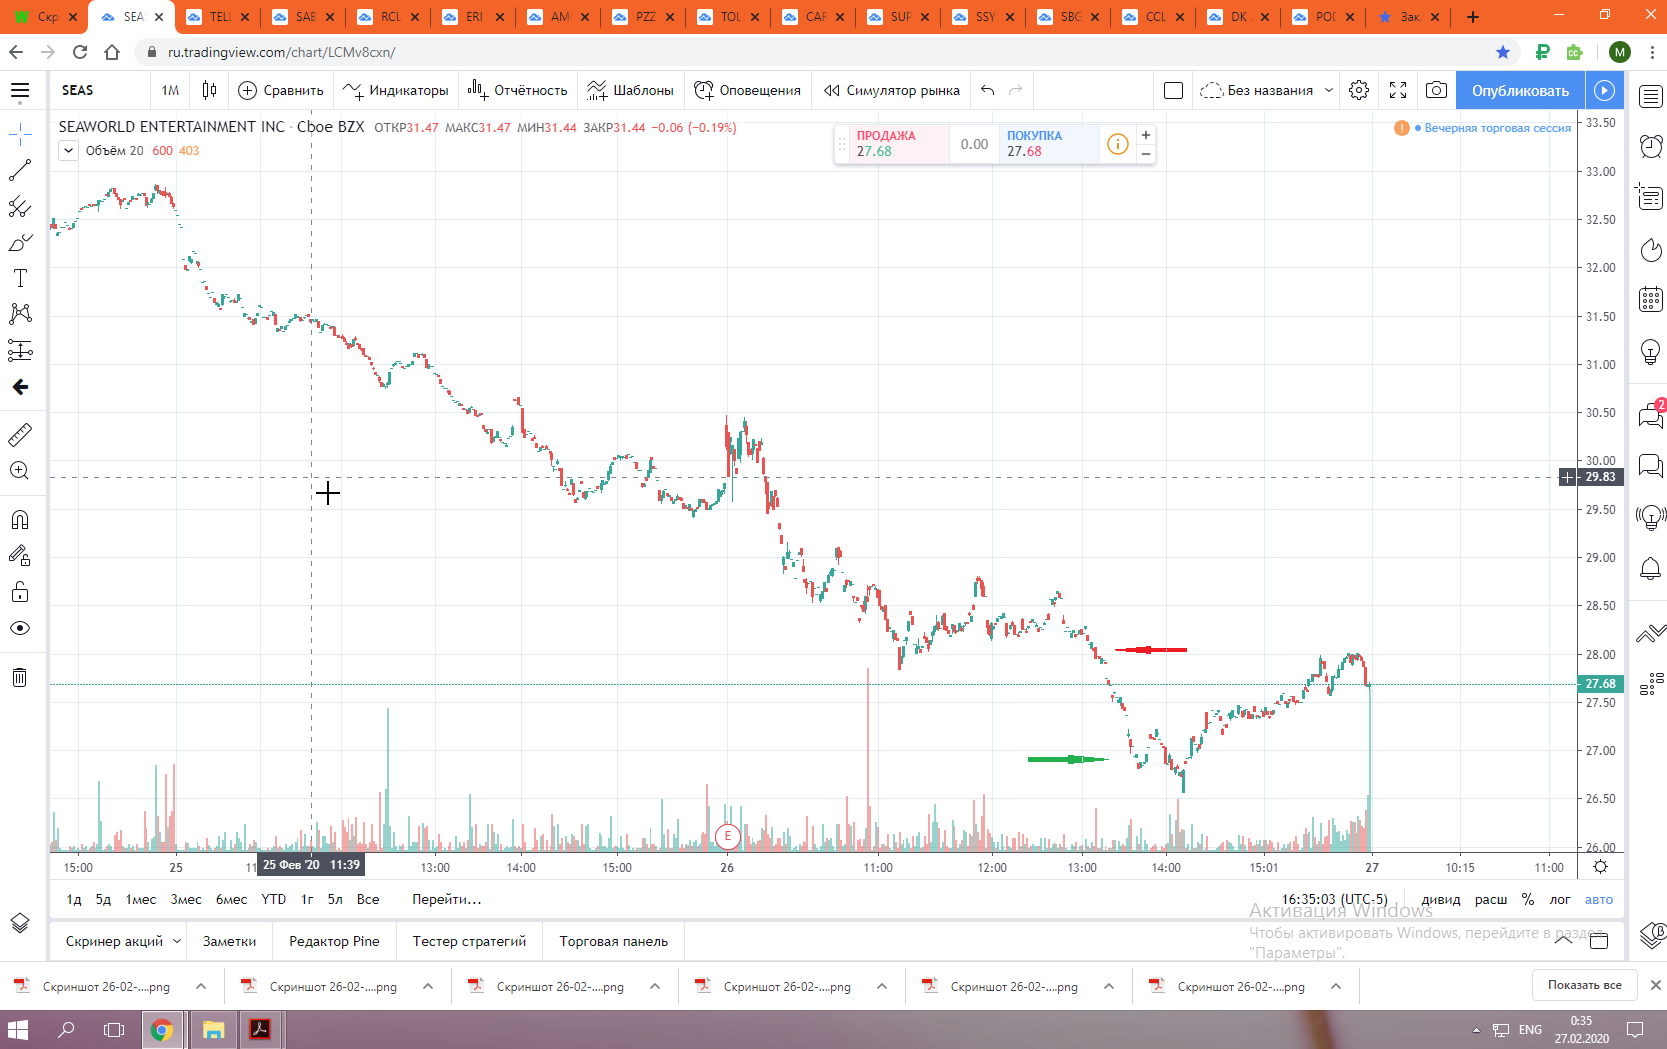
Task: Click the SEAS symbol search field
Action: [x=100, y=90]
